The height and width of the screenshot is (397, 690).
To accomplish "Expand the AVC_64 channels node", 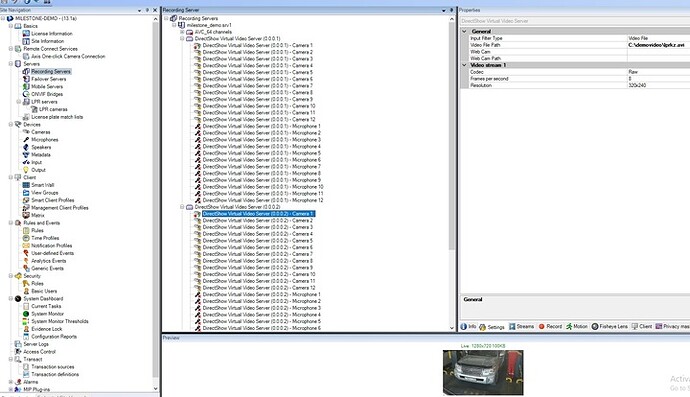I will 182,32.
